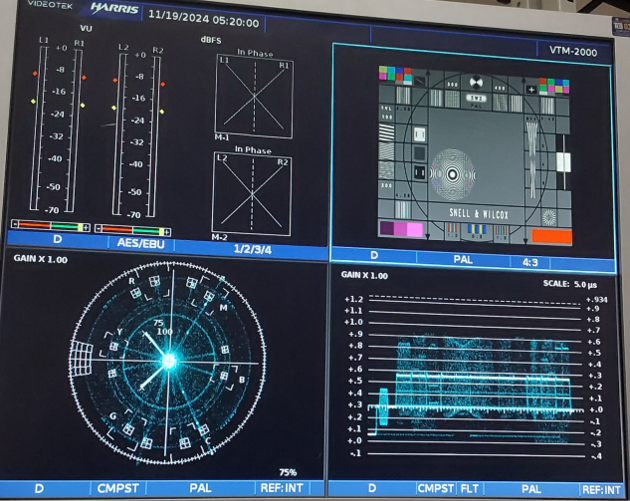
Task: Select PAL in the picture status bar
Action: coord(463,259)
